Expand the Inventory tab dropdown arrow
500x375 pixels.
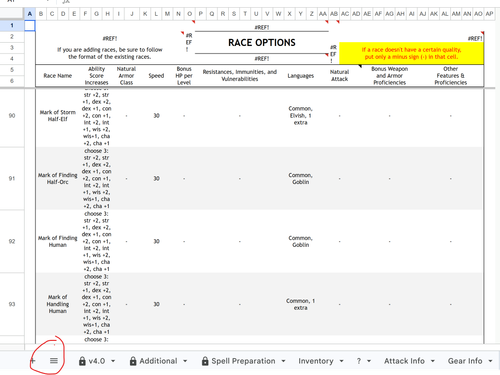341,361
